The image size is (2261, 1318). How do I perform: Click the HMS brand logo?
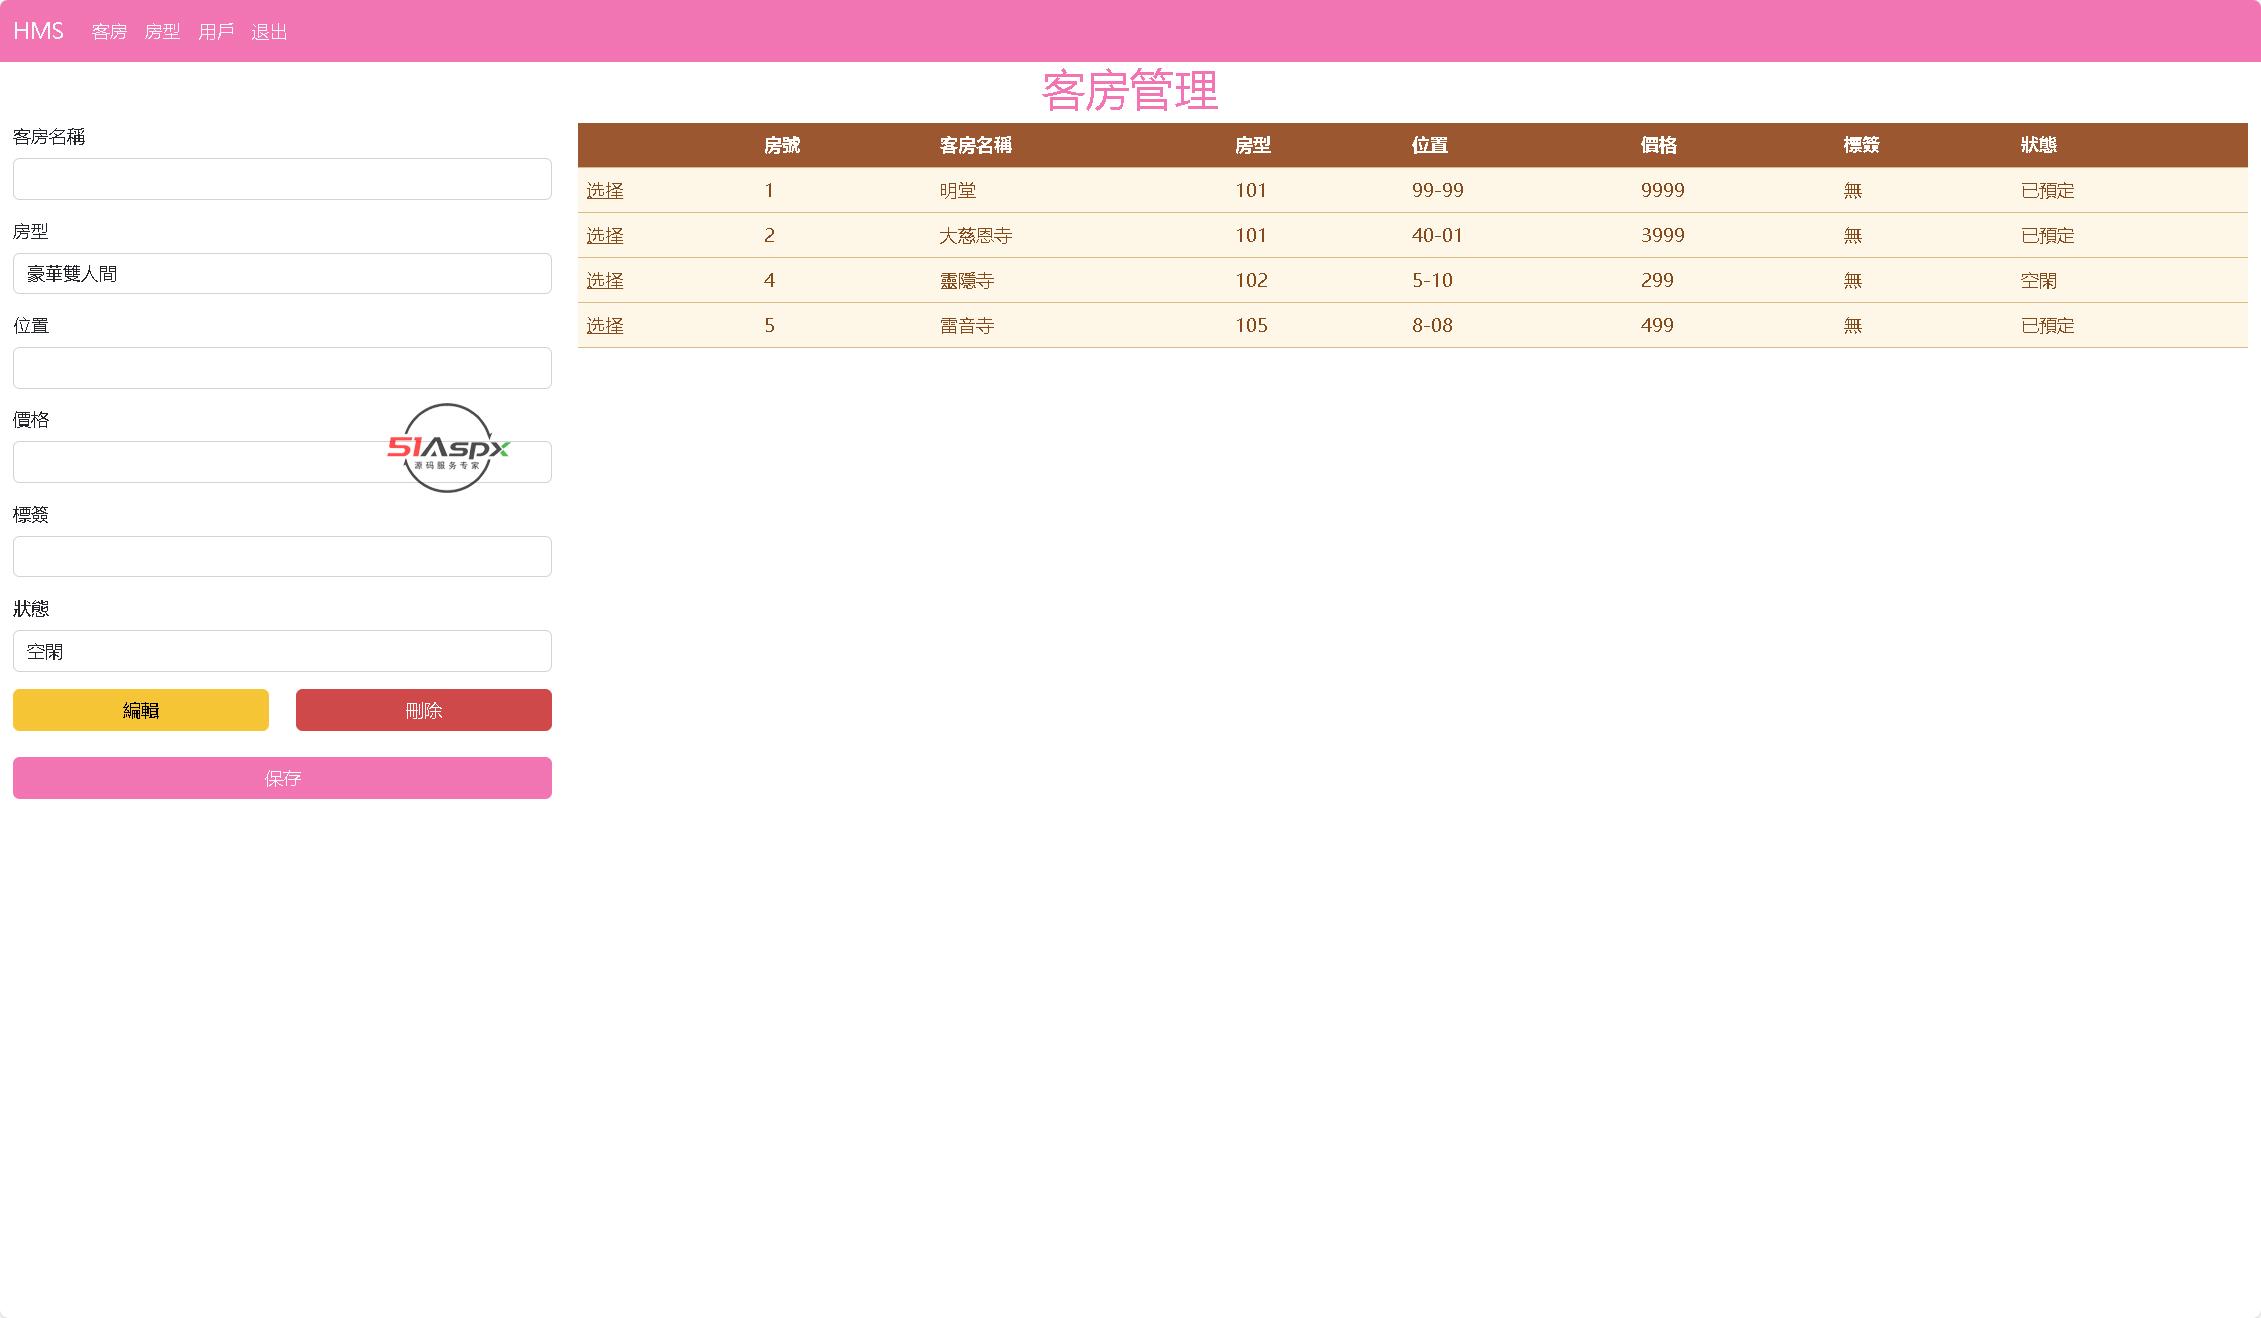pos(38,31)
